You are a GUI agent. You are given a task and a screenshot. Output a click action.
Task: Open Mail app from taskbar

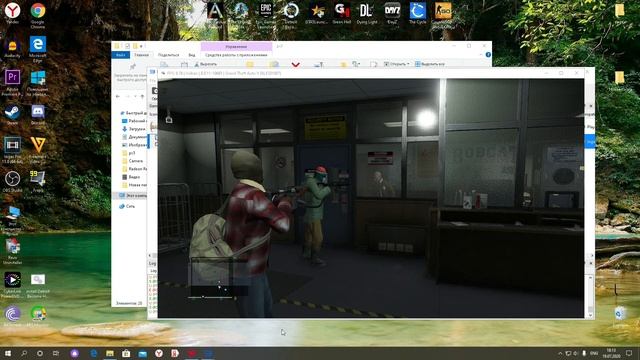click(x=142, y=353)
